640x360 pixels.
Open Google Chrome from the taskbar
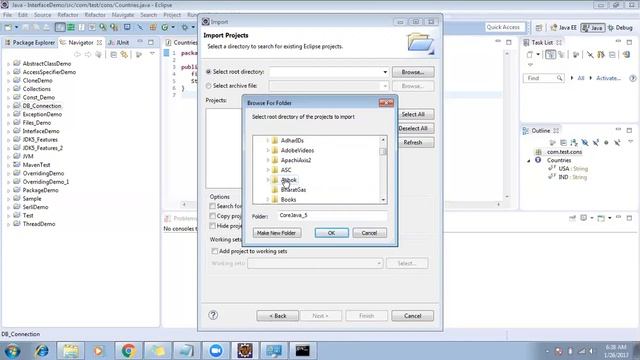(128, 351)
